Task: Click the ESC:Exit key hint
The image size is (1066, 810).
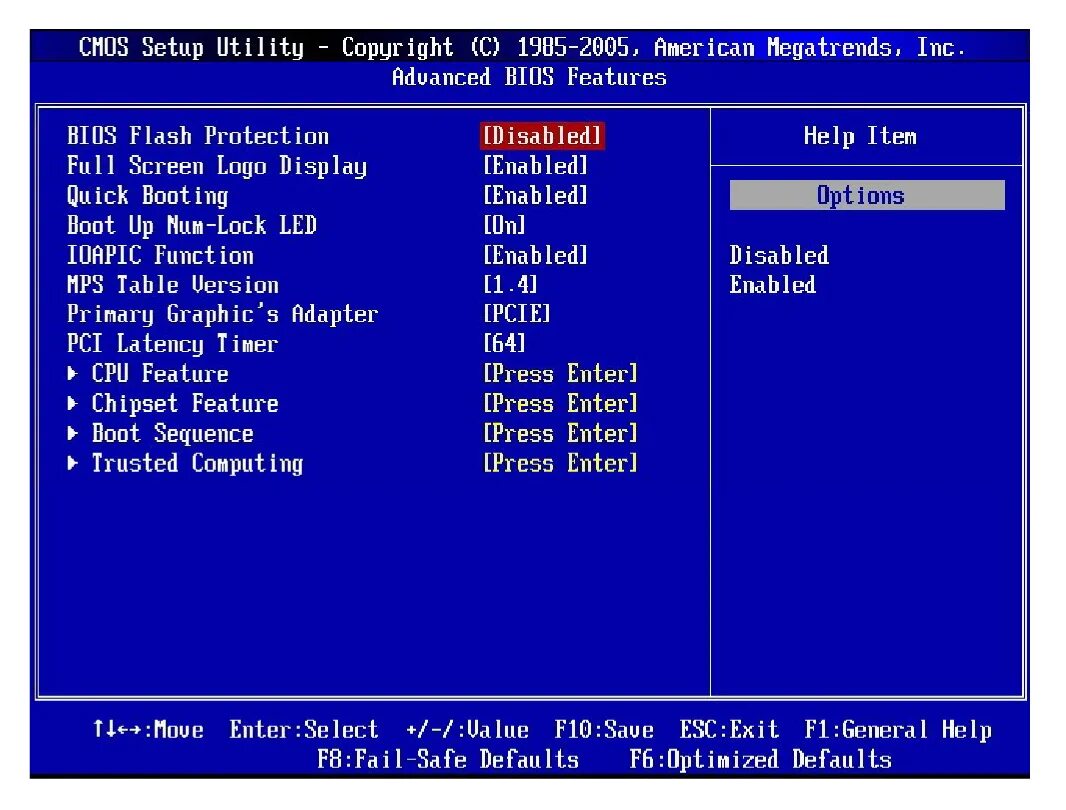Action: coord(729,730)
